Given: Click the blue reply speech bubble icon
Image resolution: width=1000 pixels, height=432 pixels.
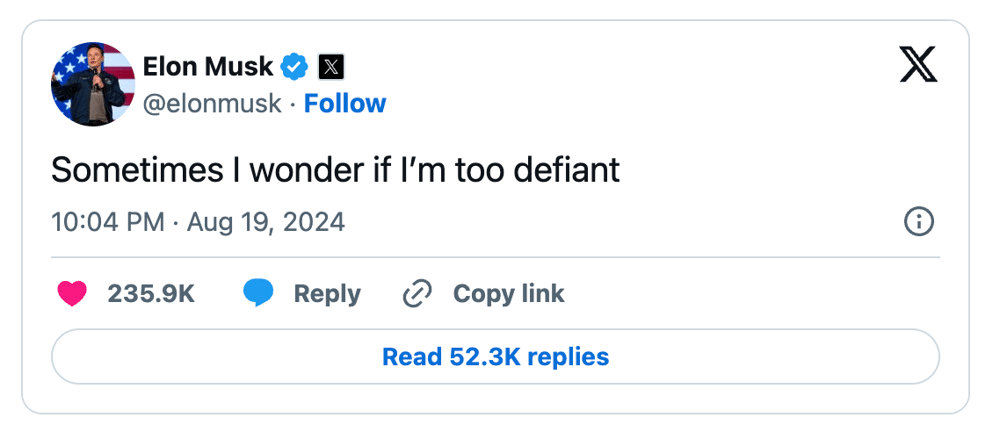Looking at the screenshot, I should (x=258, y=294).
